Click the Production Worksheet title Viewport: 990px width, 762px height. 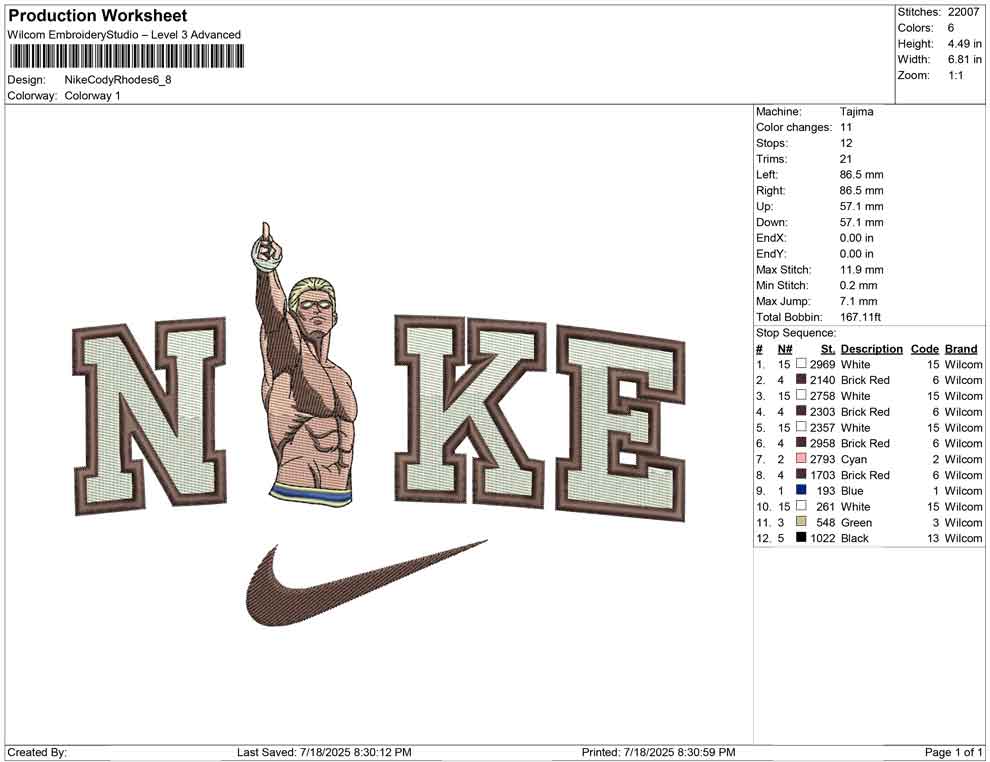click(x=97, y=16)
